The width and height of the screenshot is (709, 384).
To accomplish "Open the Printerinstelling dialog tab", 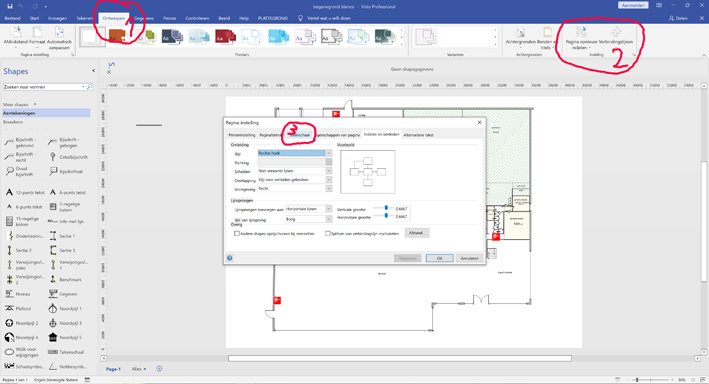I will (x=241, y=135).
